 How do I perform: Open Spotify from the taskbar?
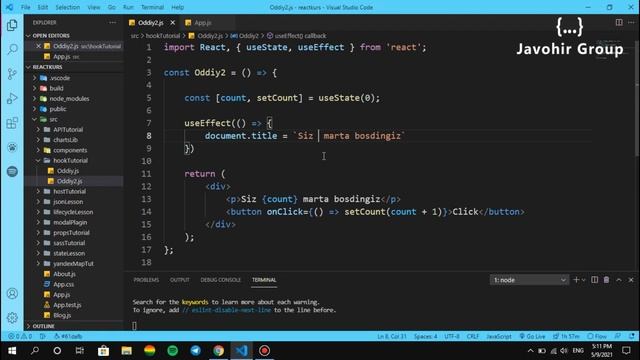click(173, 351)
